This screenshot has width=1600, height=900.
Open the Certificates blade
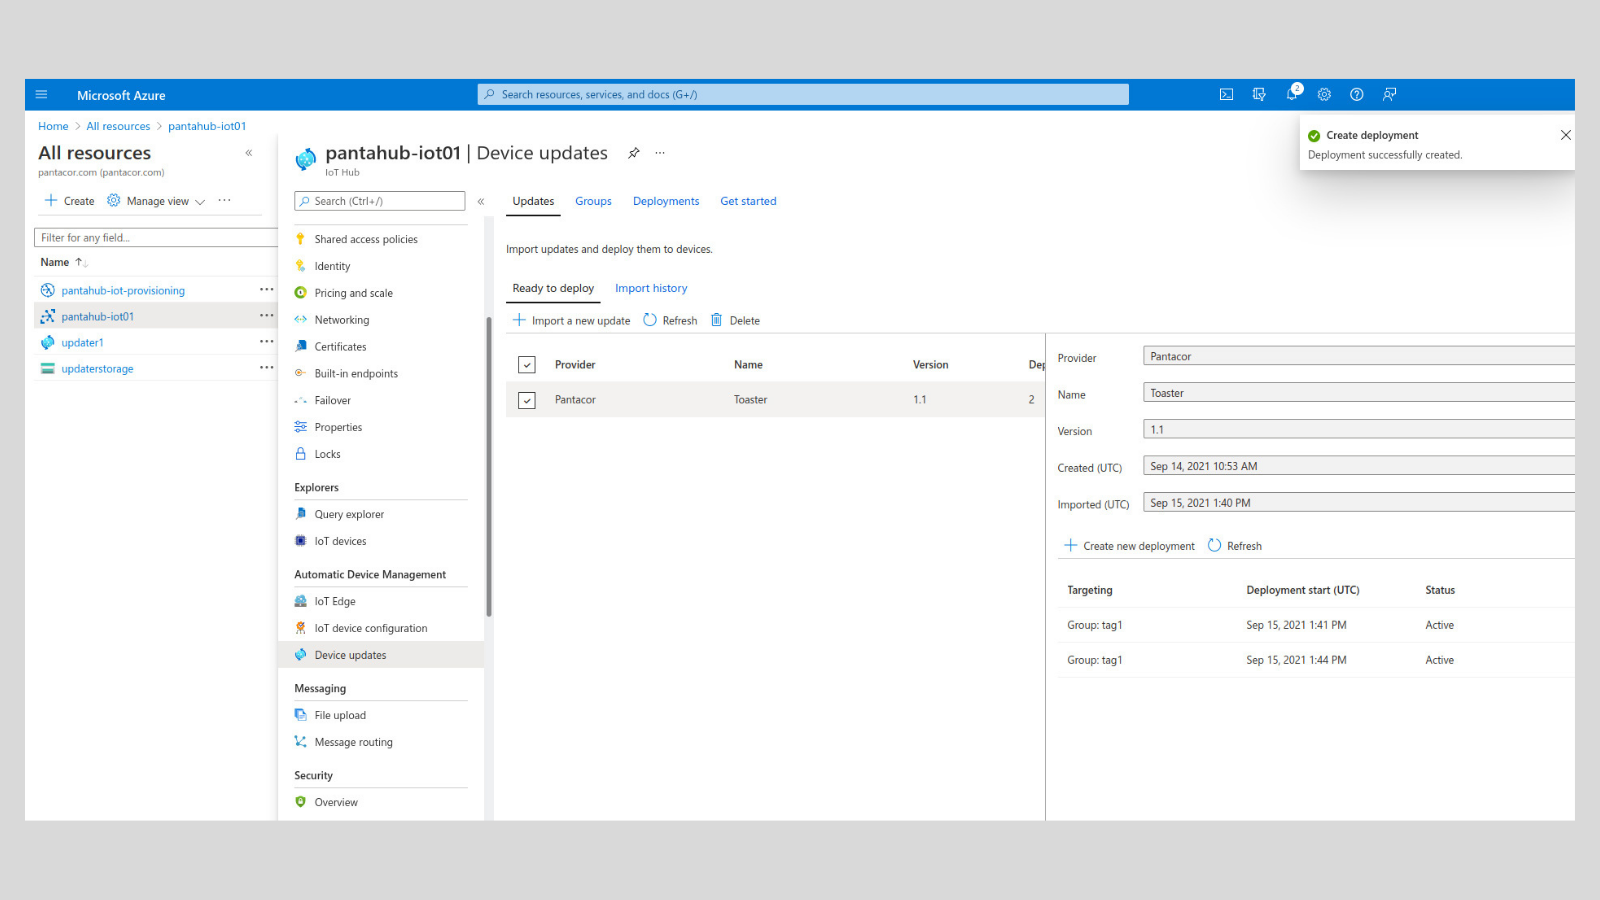tap(340, 346)
